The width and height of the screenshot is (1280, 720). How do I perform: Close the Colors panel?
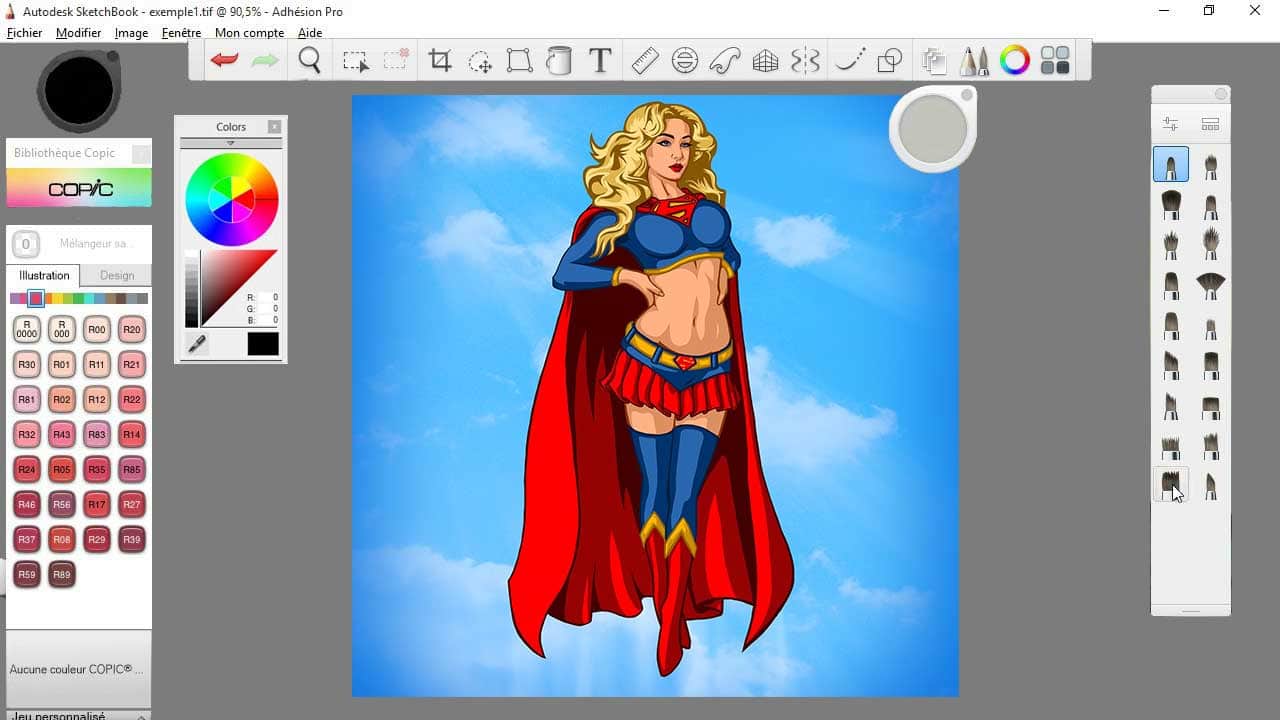[x=274, y=127]
